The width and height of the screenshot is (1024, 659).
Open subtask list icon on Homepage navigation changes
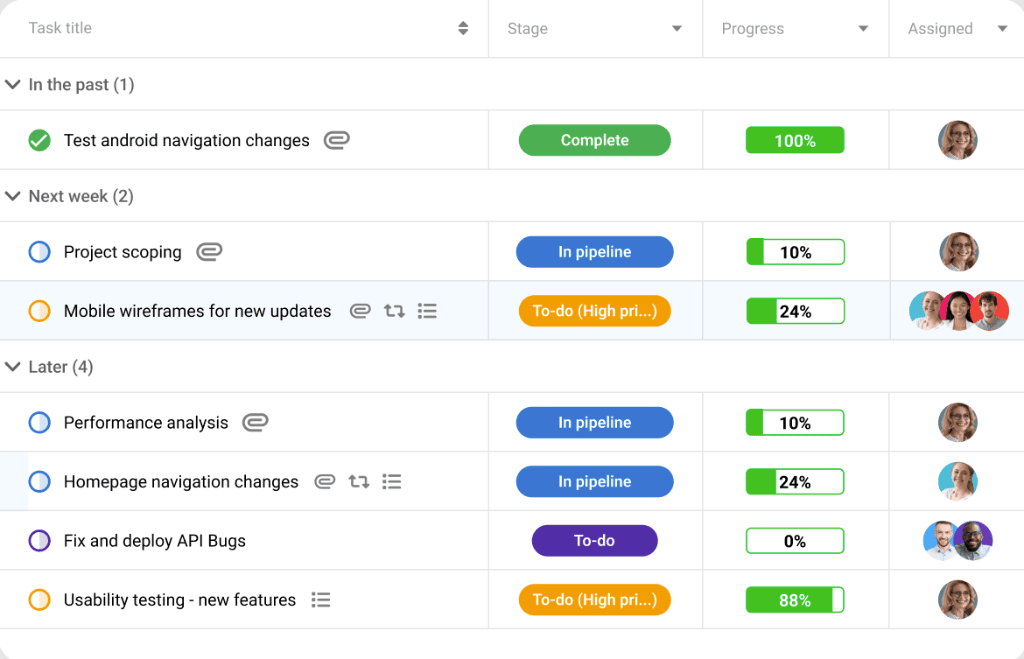coord(392,482)
